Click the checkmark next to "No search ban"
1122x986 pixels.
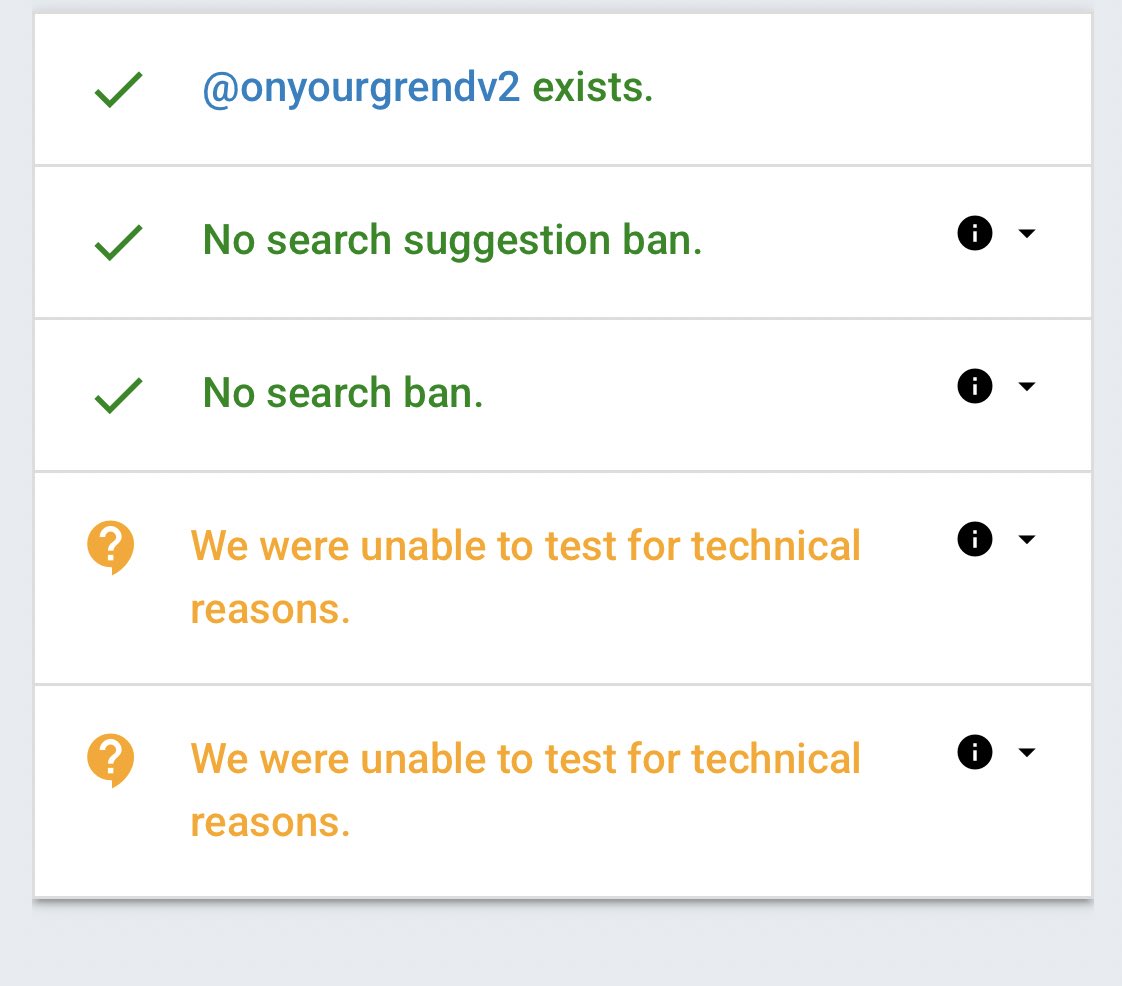click(x=118, y=395)
